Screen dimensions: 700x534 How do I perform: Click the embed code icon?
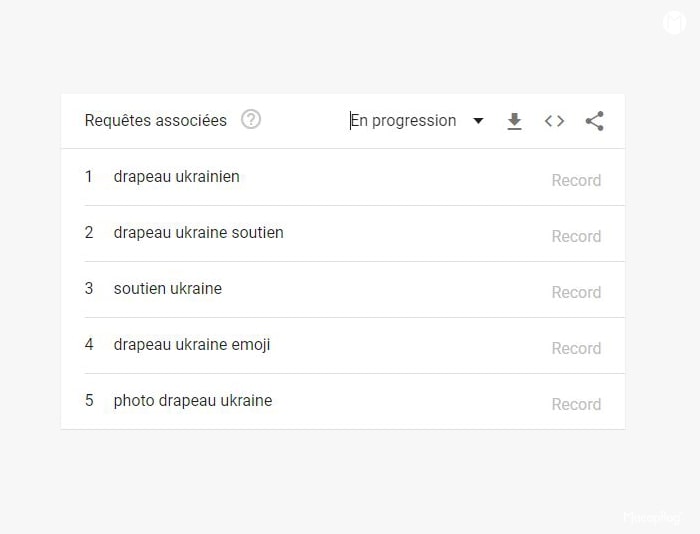click(x=554, y=121)
